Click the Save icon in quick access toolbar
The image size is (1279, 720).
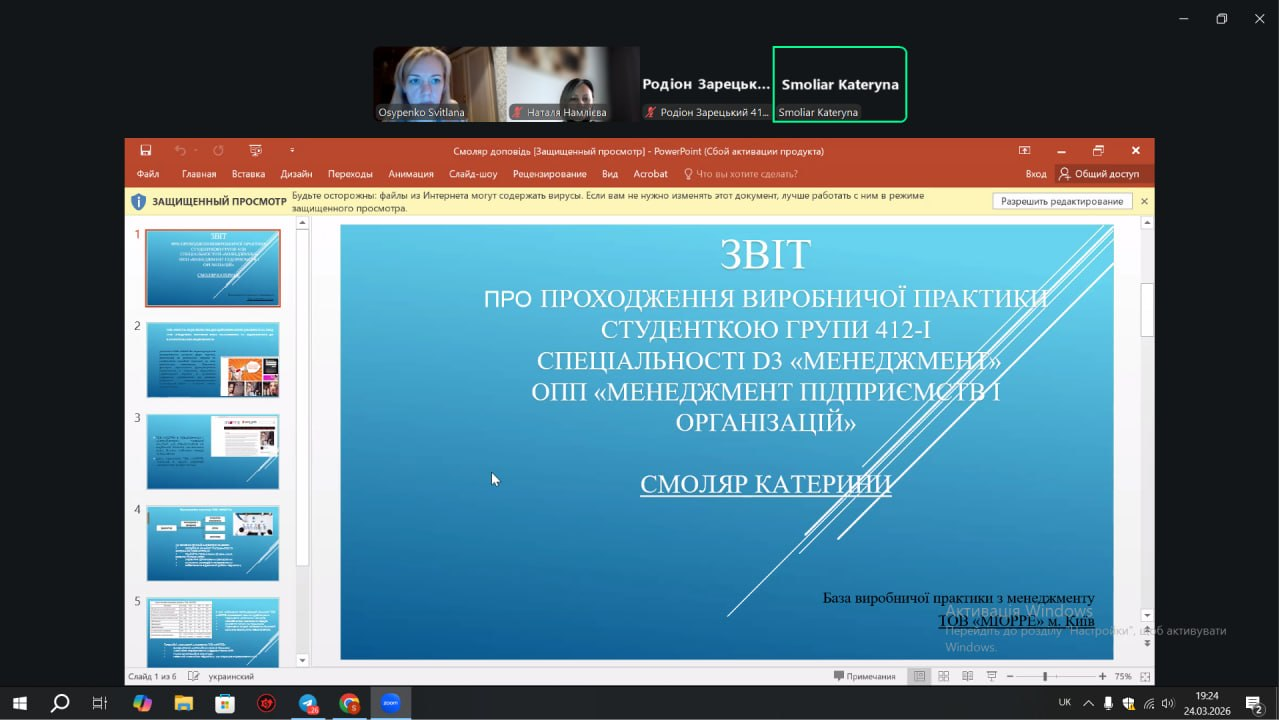pyautogui.click(x=146, y=151)
